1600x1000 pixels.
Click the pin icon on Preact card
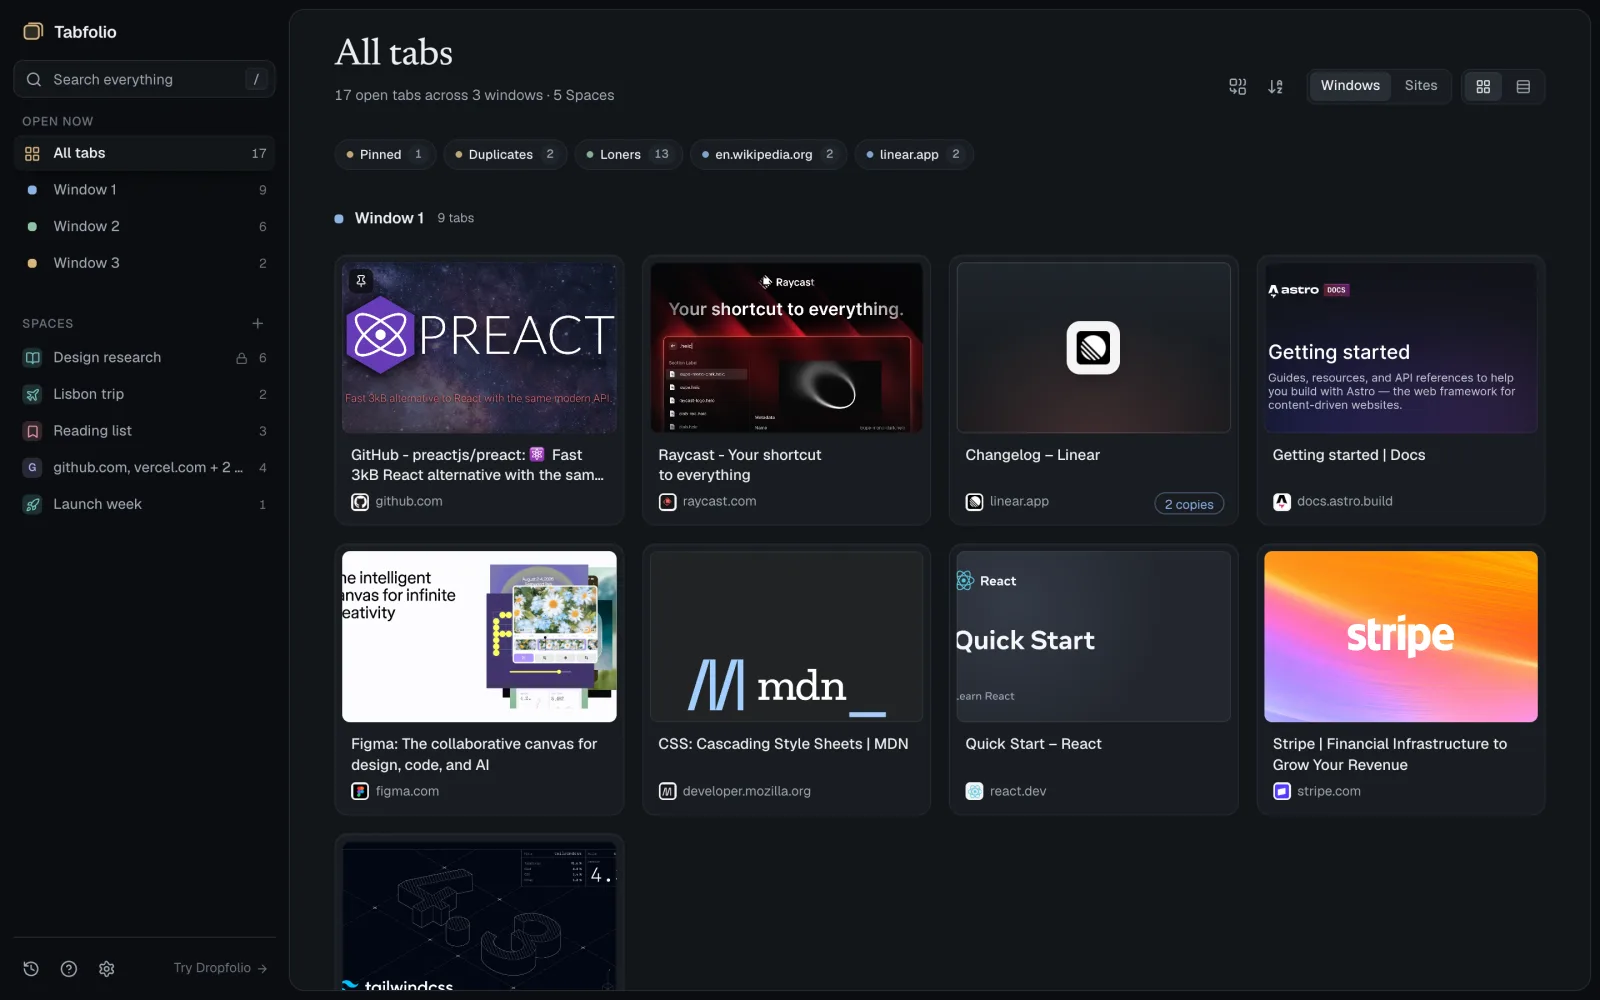click(361, 281)
